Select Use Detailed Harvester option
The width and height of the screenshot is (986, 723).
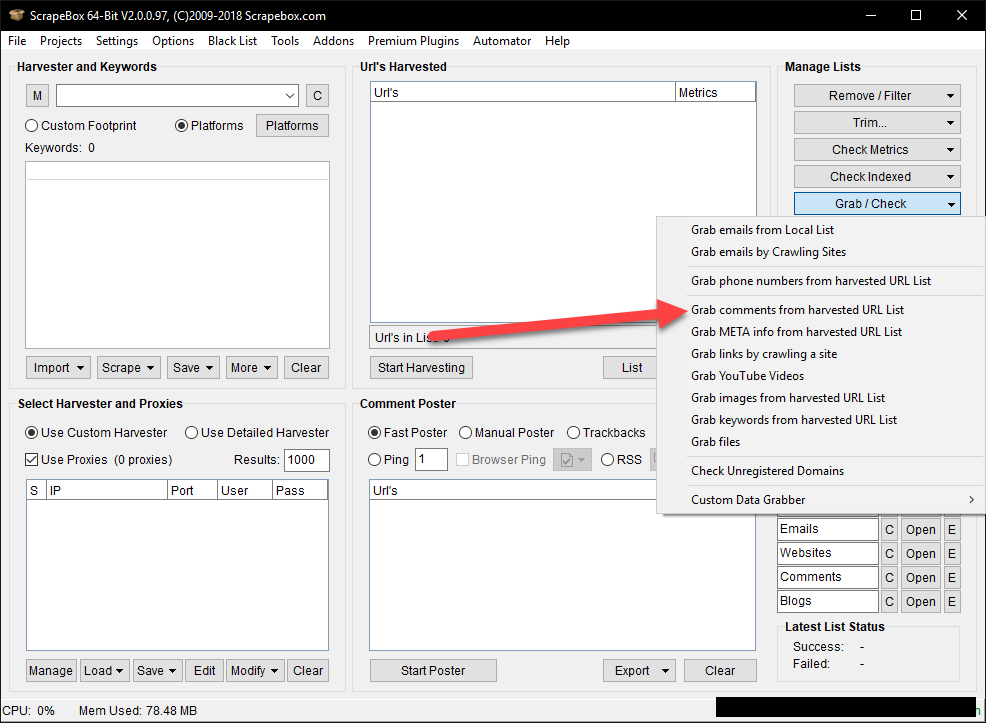[x=257, y=433]
